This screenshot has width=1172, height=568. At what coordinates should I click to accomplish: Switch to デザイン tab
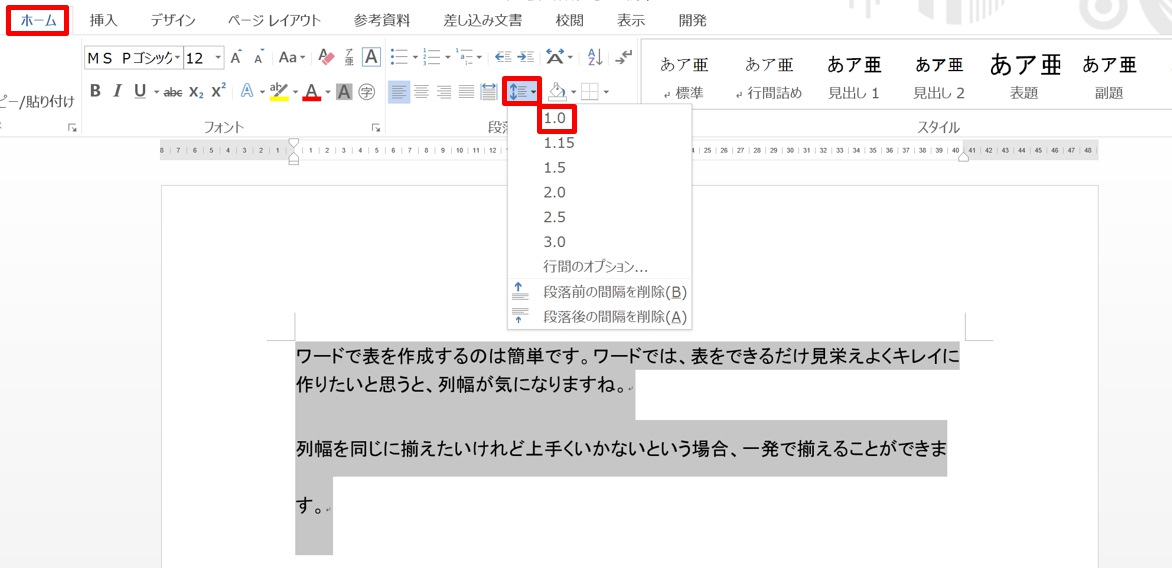coord(175,21)
